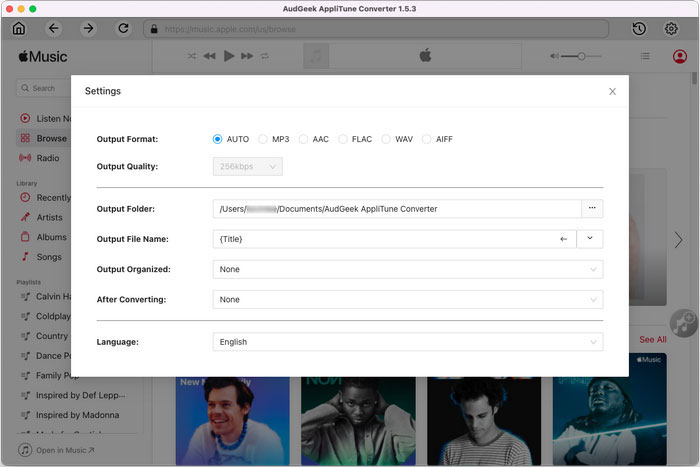Open the Calvin Harris playlist
Screen dimensions: 700x467
click(x=44, y=296)
